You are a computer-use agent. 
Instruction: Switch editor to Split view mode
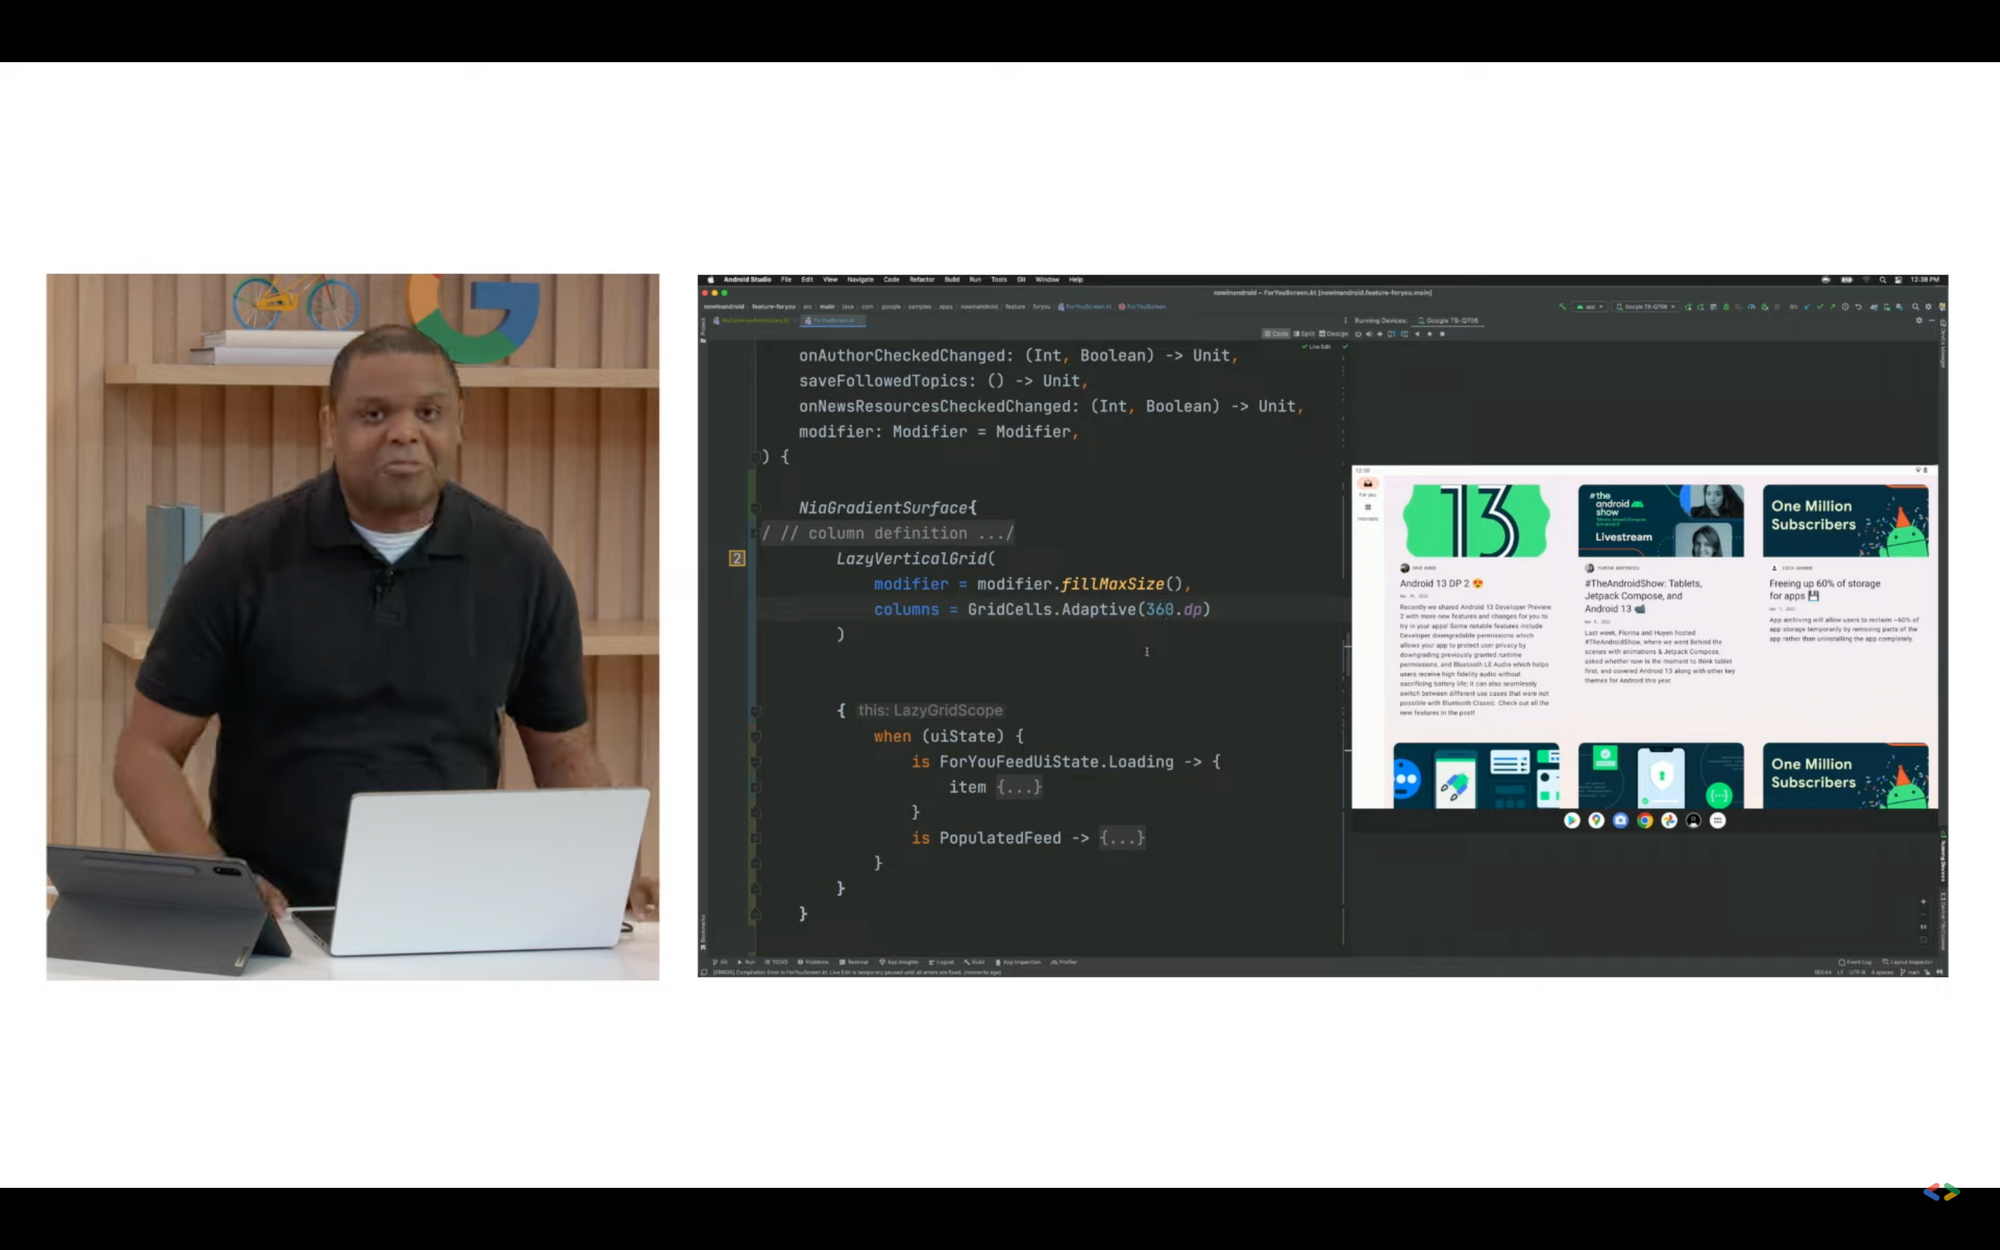[x=1304, y=334]
